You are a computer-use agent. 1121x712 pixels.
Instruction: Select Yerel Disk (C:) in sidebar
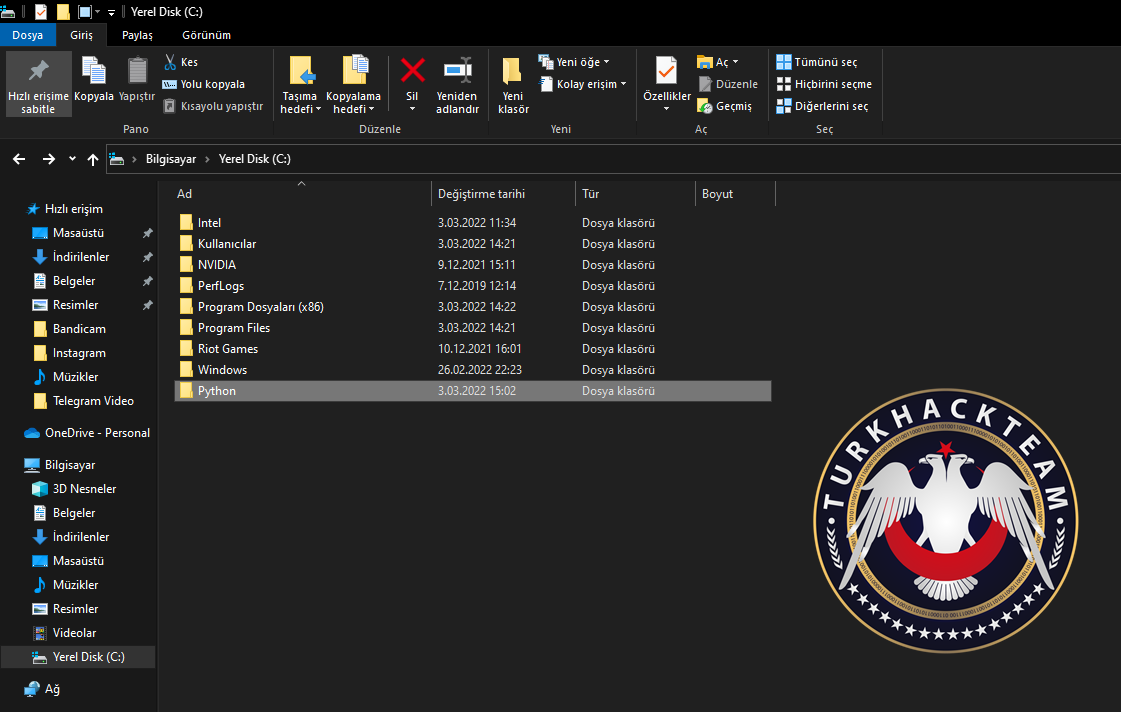[78, 657]
